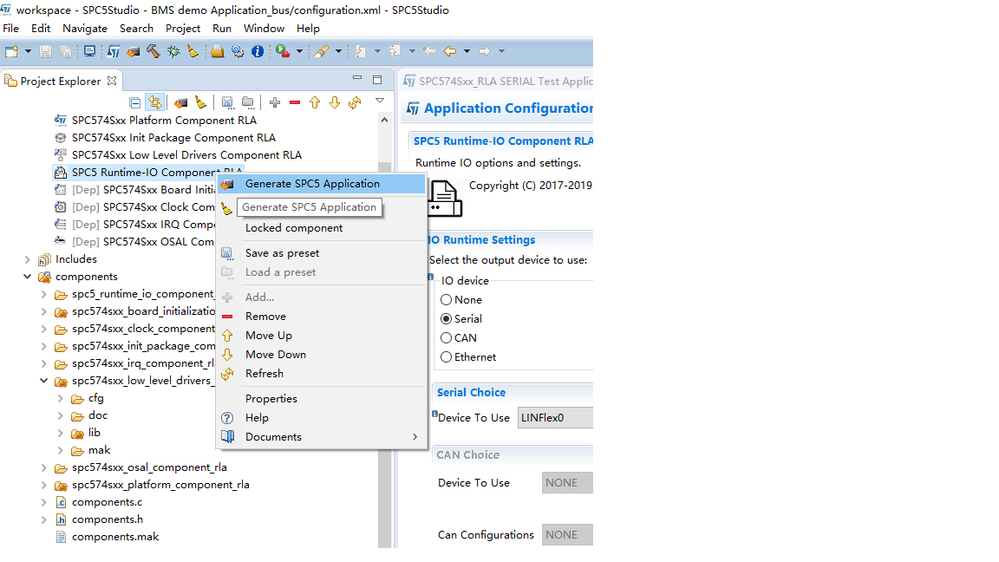This screenshot has height=562, width=999.
Task: Open the Project menu
Action: tap(183, 29)
